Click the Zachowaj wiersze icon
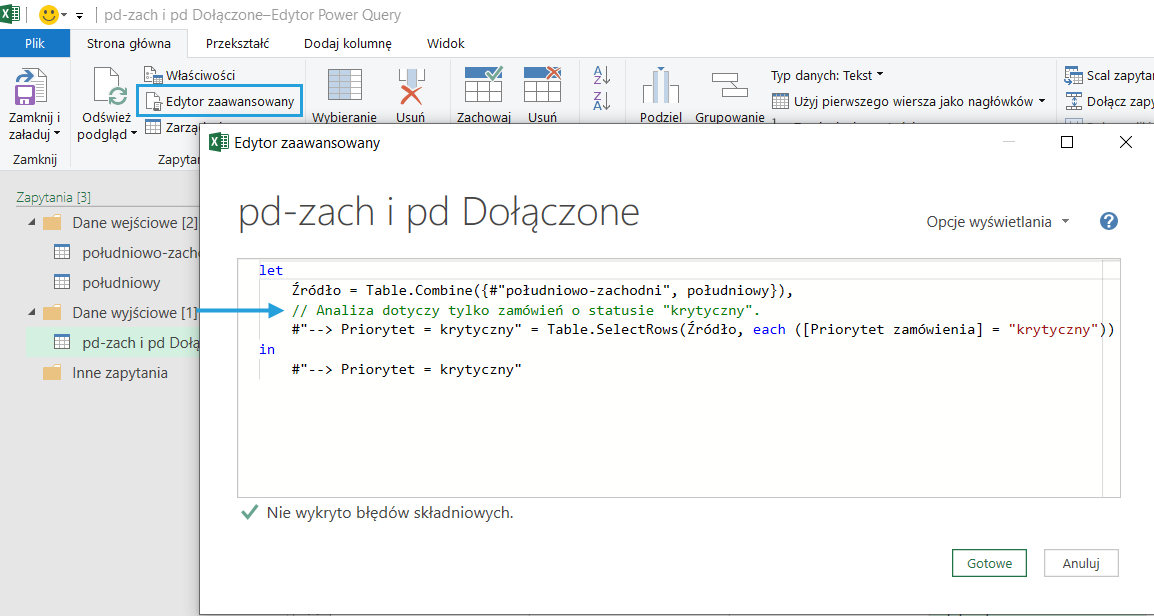Viewport: 1154px width, 616px height. tap(483, 86)
